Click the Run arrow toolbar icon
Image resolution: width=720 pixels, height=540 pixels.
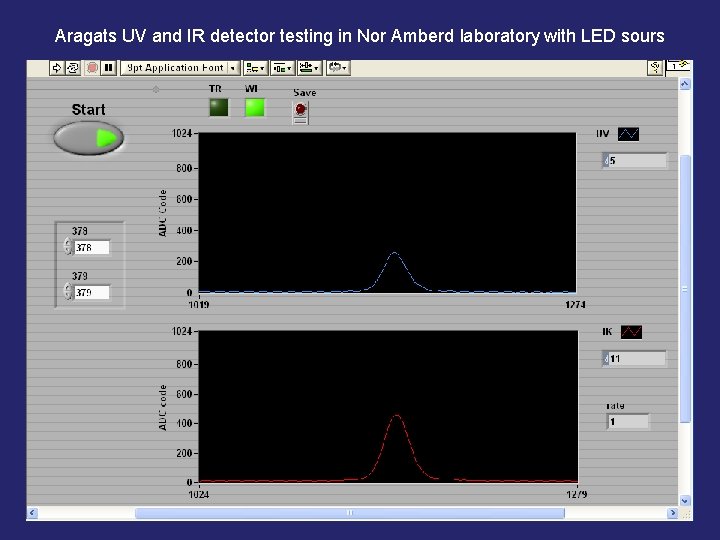click(x=56, y=68)
